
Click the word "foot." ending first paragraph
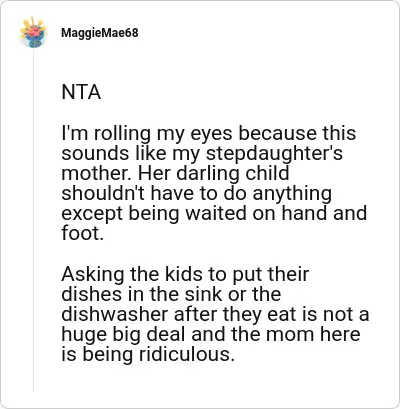click(x=82, y=233)
